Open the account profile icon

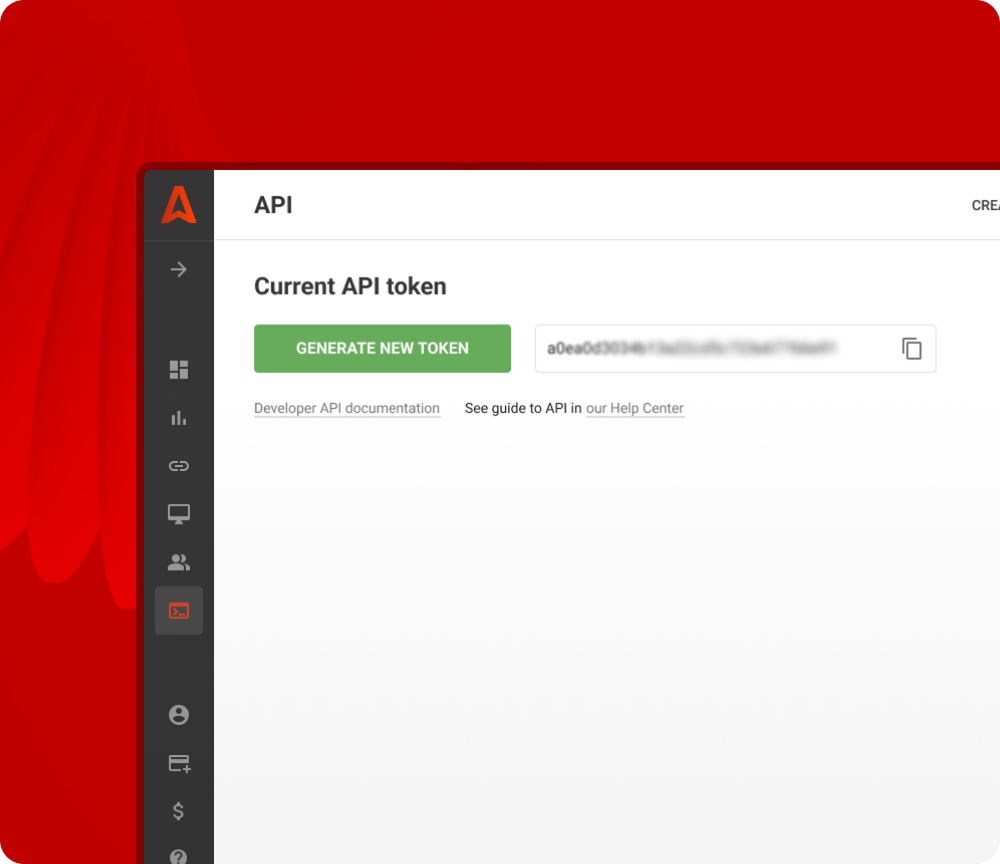179,715
